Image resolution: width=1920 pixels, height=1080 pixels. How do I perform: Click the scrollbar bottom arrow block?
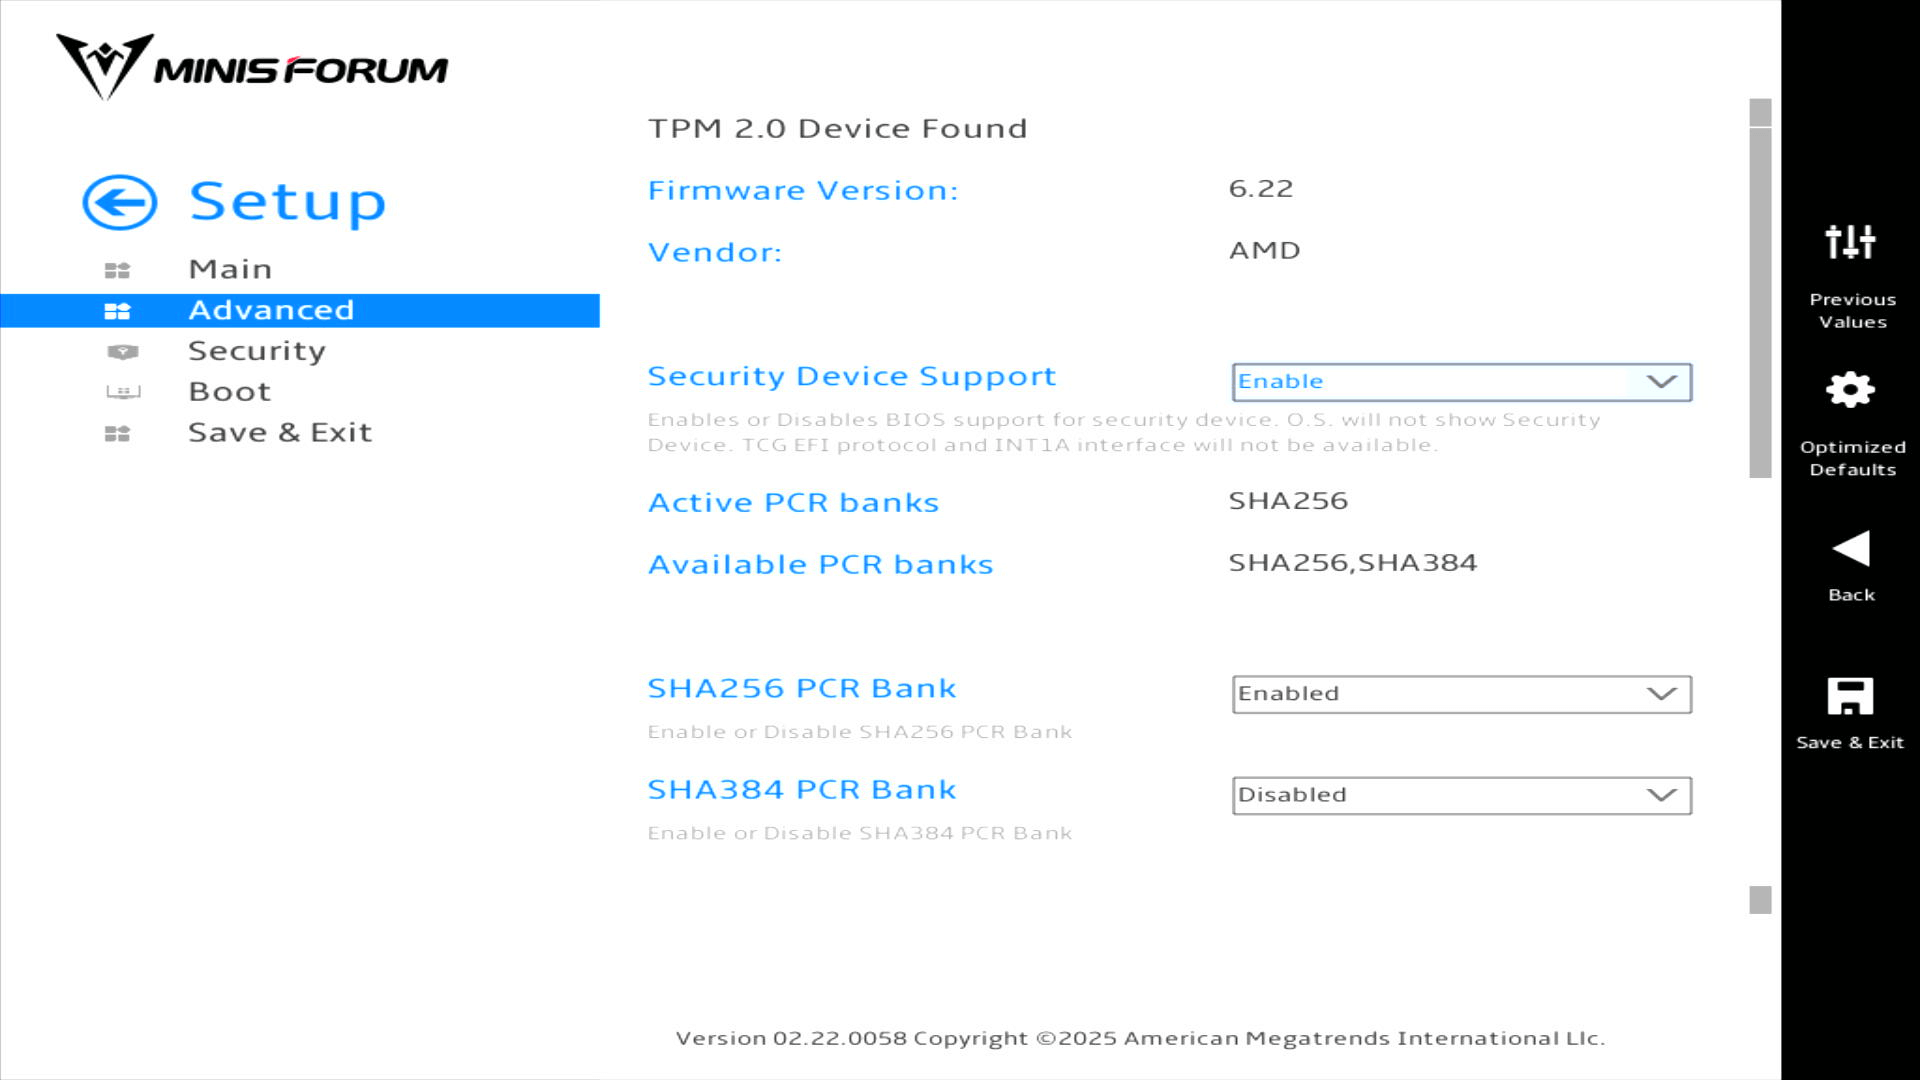pyautogui.click(x=1760, y=900)
